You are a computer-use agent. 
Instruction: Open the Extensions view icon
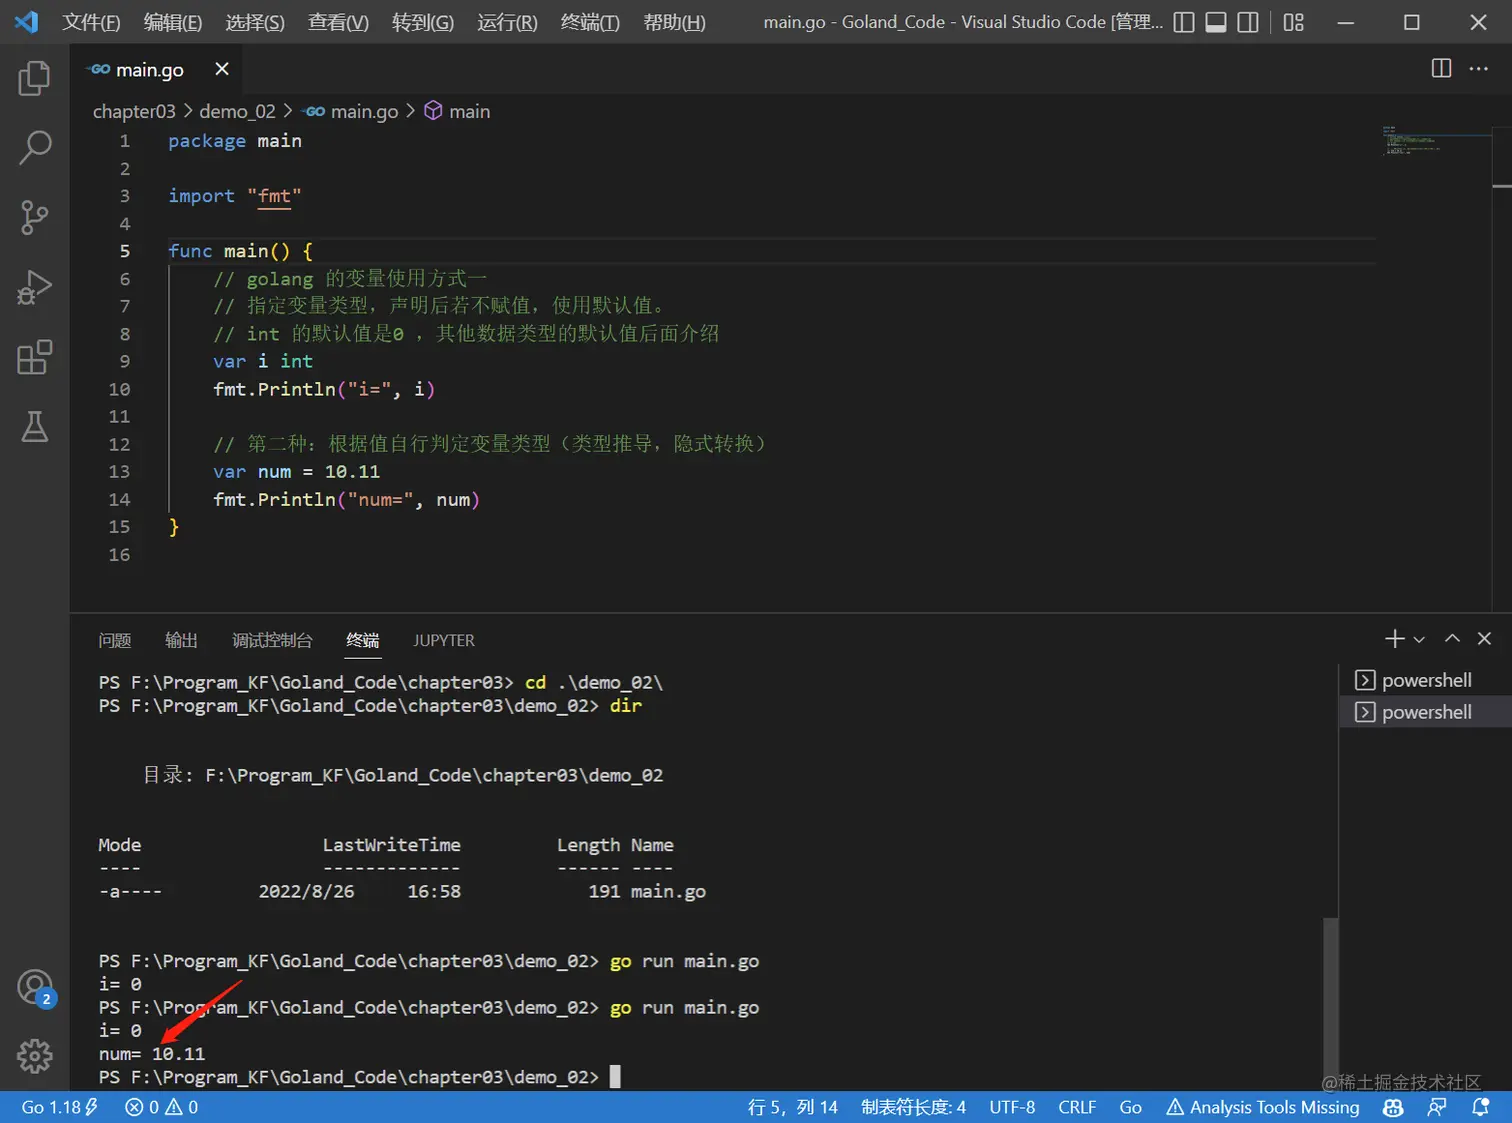pyautogui.click(x=34, y=357)
